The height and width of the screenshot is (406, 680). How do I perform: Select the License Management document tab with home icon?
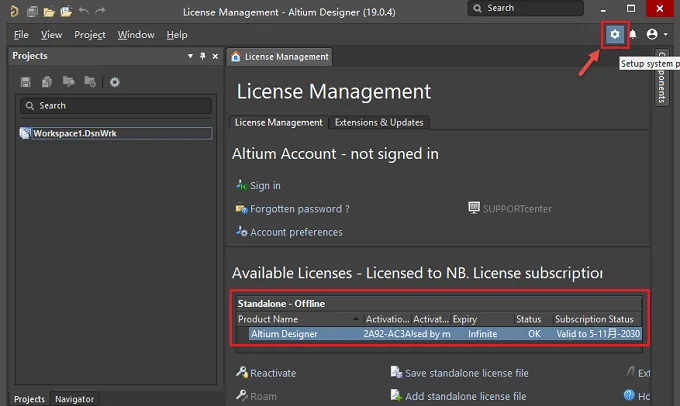click(279, 57)
